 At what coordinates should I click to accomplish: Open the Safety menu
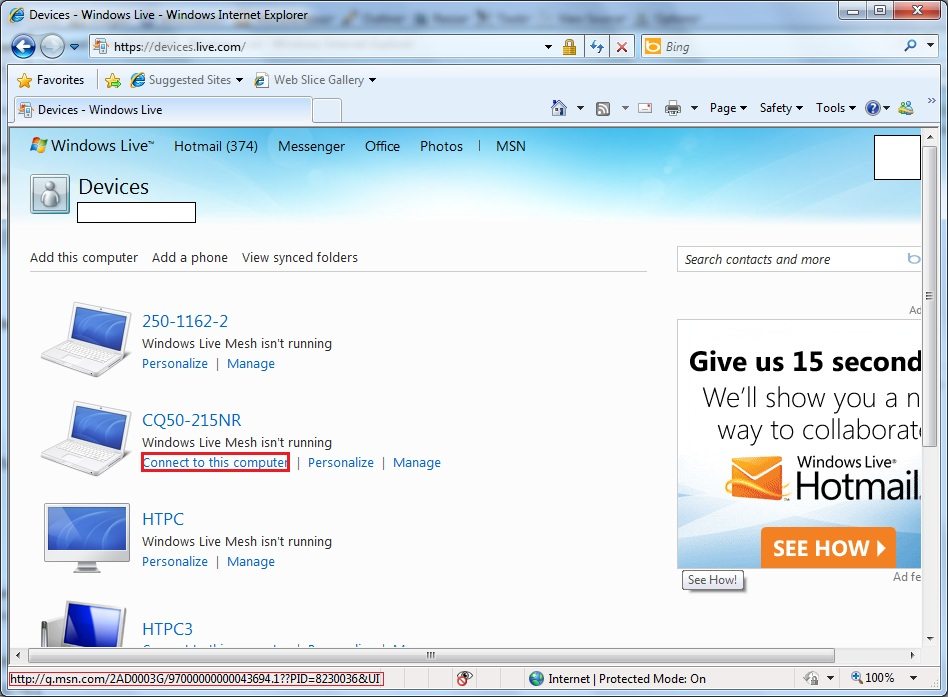pos(781,108)
